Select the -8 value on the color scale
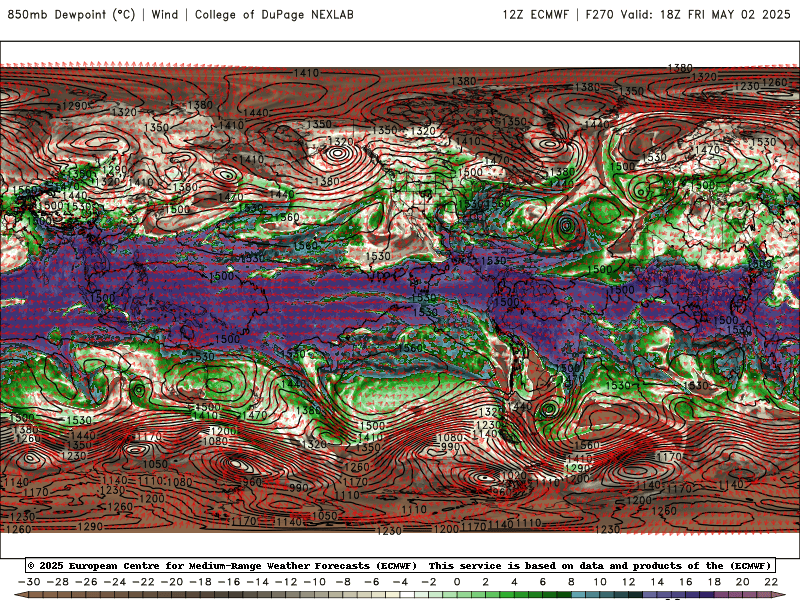Screen dimensions: 800x600 (x=343, y=582)
